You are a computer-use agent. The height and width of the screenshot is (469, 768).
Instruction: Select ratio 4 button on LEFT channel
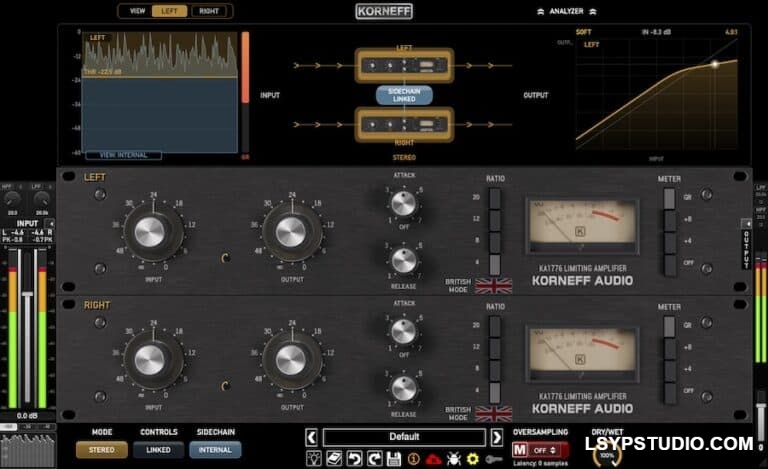[495, 263]
